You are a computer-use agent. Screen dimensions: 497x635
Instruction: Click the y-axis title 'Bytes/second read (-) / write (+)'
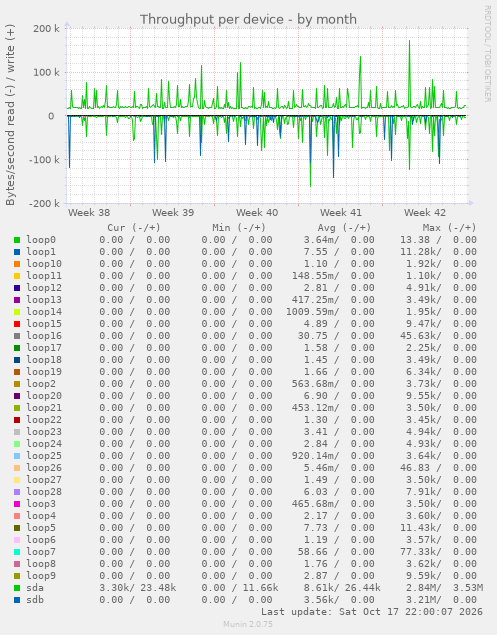(11, 115)
